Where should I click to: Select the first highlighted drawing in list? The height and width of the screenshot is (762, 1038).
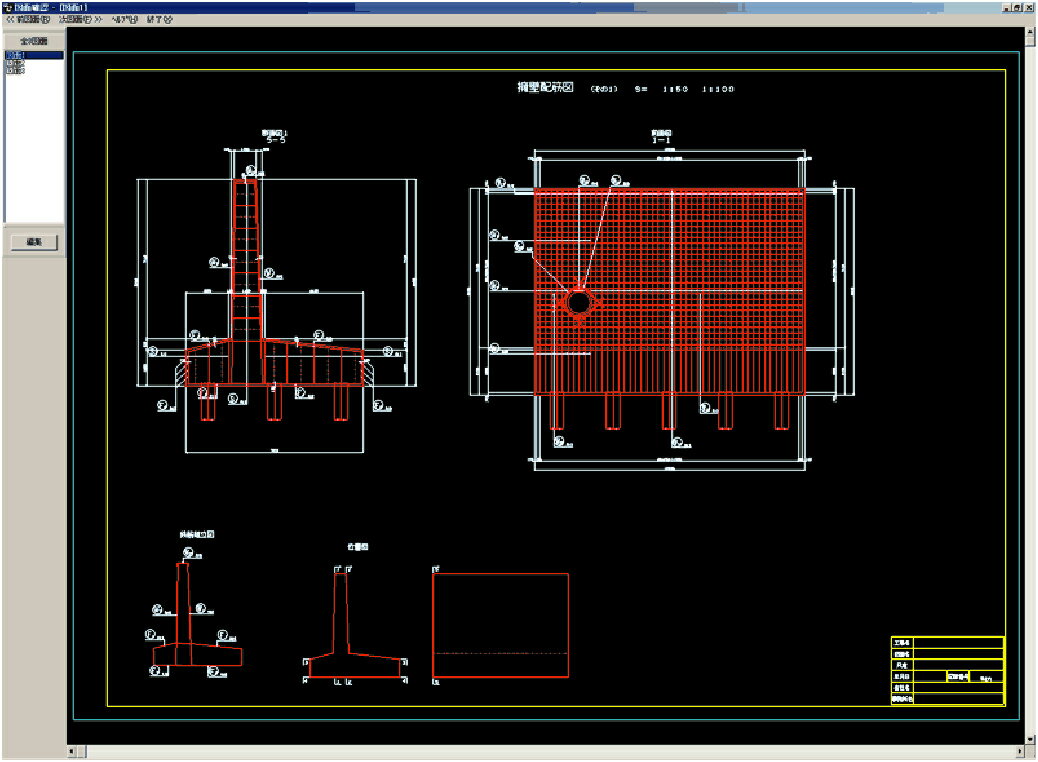point(16,56)
